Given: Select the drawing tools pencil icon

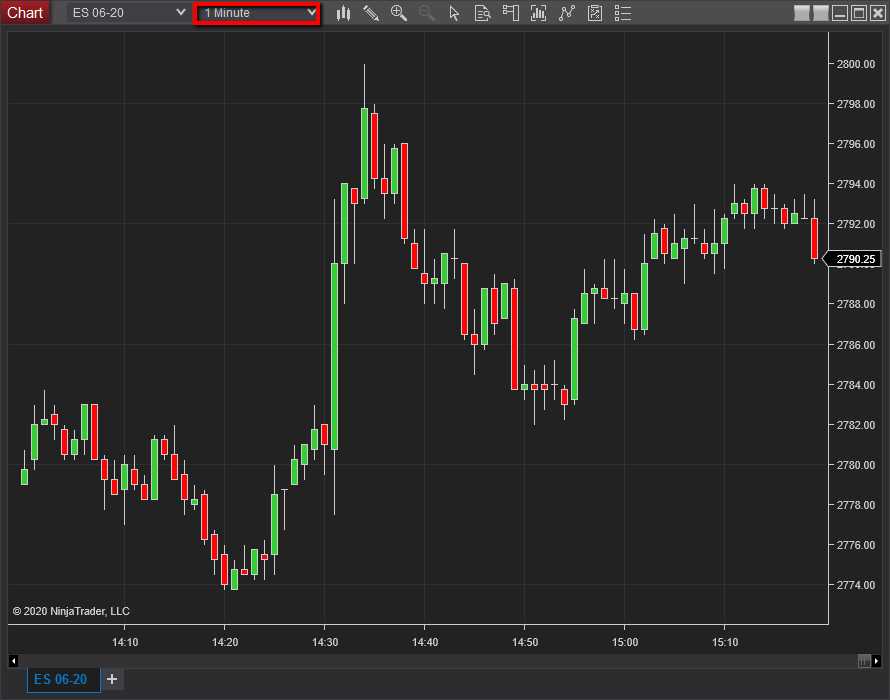Looking at the screenshot, I should tap(371, 13).
